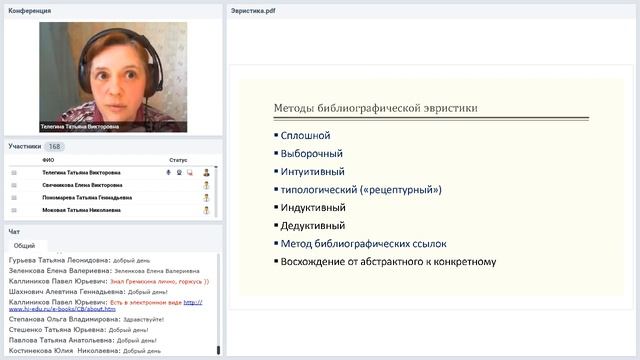Click the webcam video of Телегина Татьяна Викторовна
The height and width of the screenshot is (360, 640).
(113, 77)
